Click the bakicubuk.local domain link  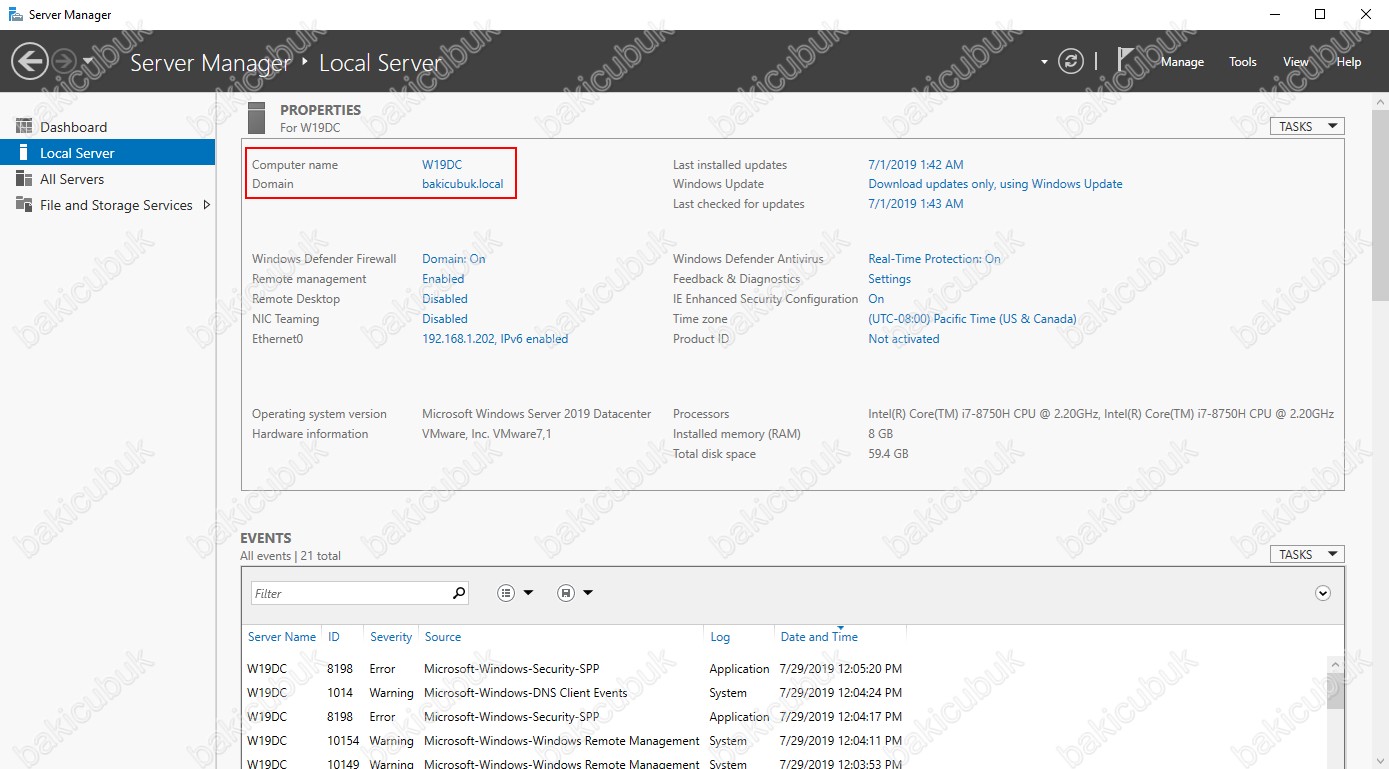463,184
